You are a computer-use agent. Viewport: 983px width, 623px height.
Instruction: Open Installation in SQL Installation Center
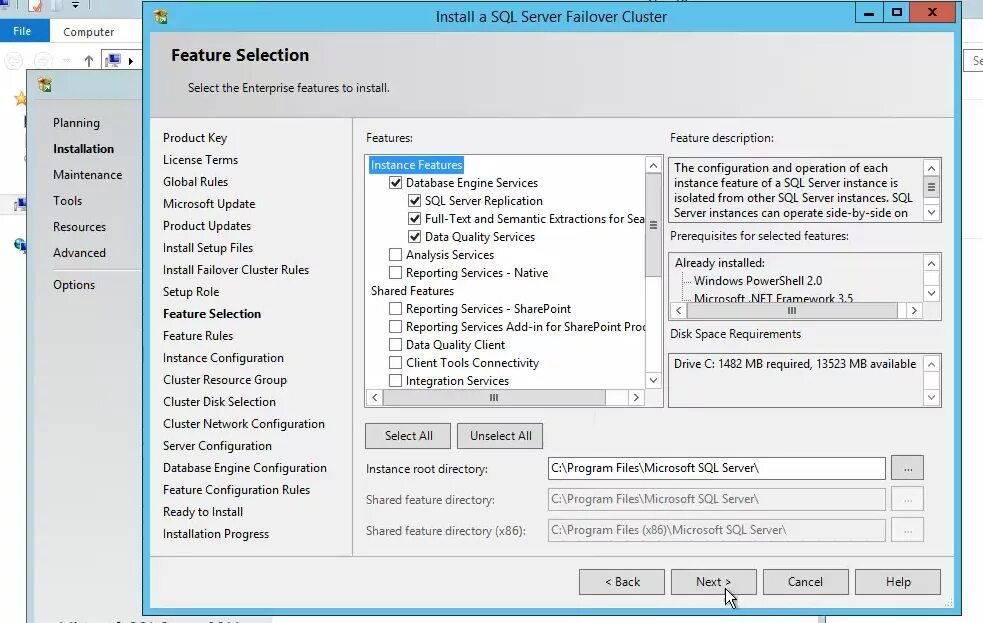click(x=83, y=149)
